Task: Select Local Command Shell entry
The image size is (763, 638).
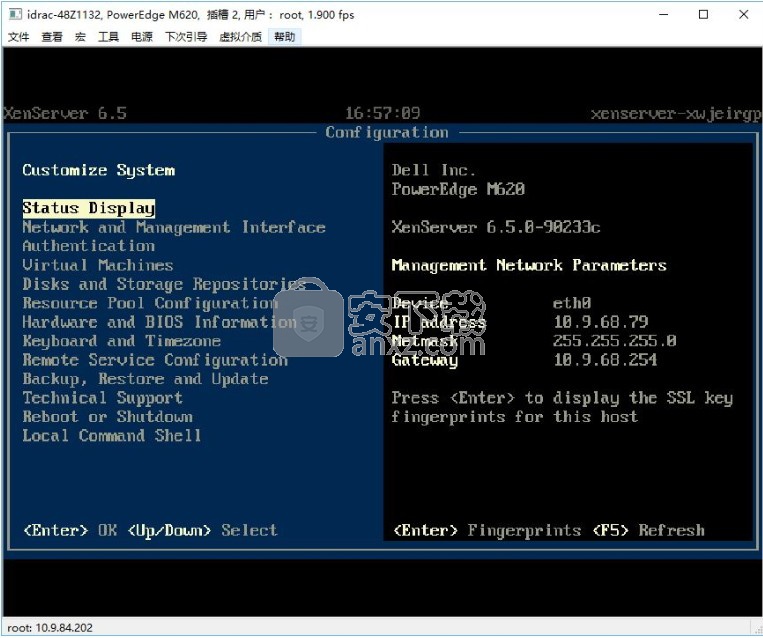Action: pos(112,436)
